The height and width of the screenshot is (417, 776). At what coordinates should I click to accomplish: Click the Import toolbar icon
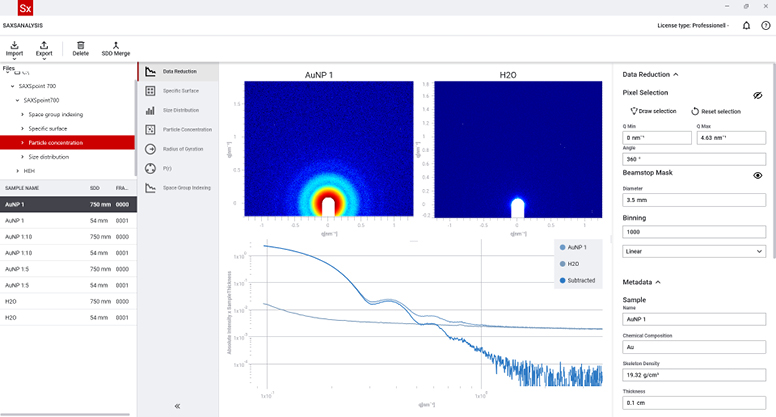14,45
